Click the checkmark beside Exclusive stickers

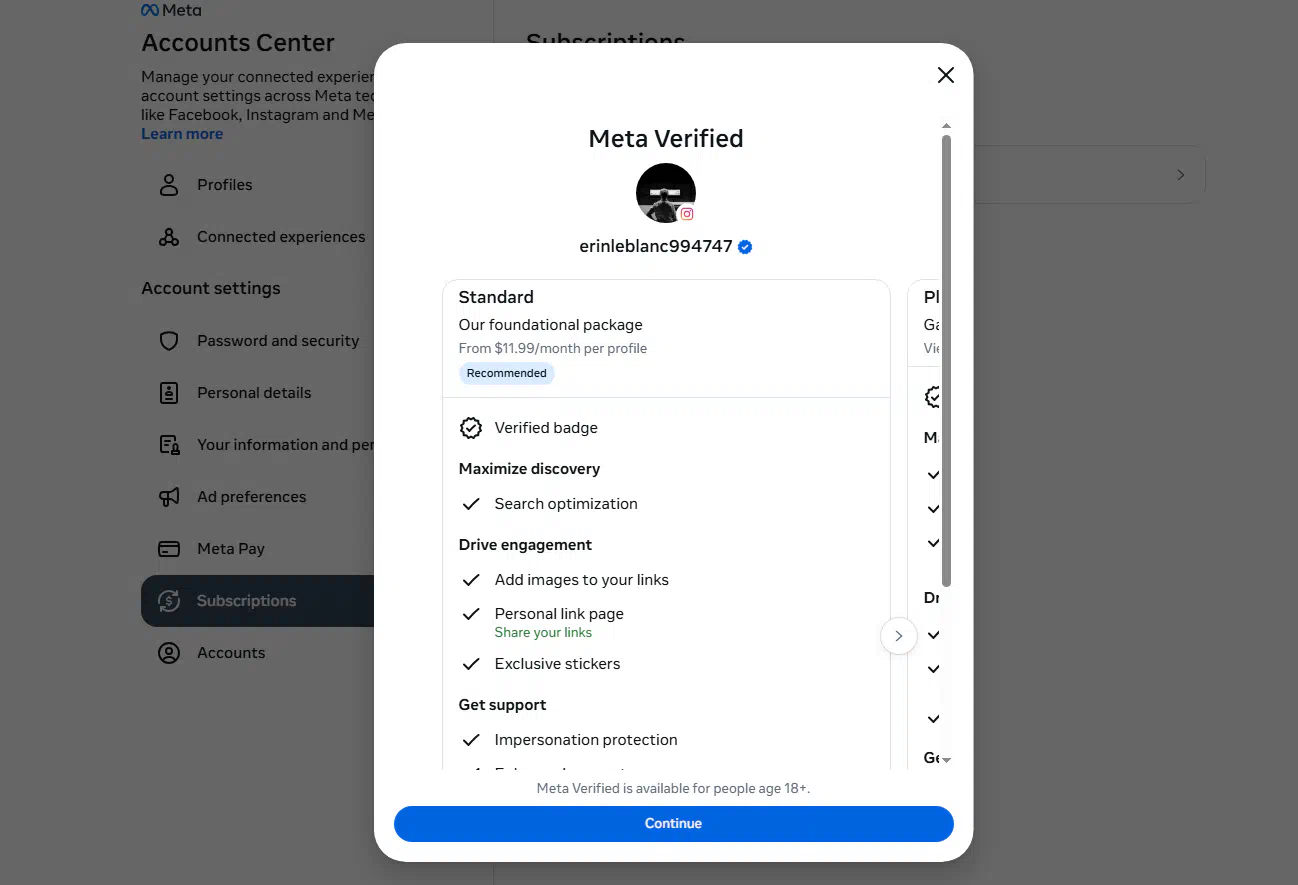pos(470,664)
